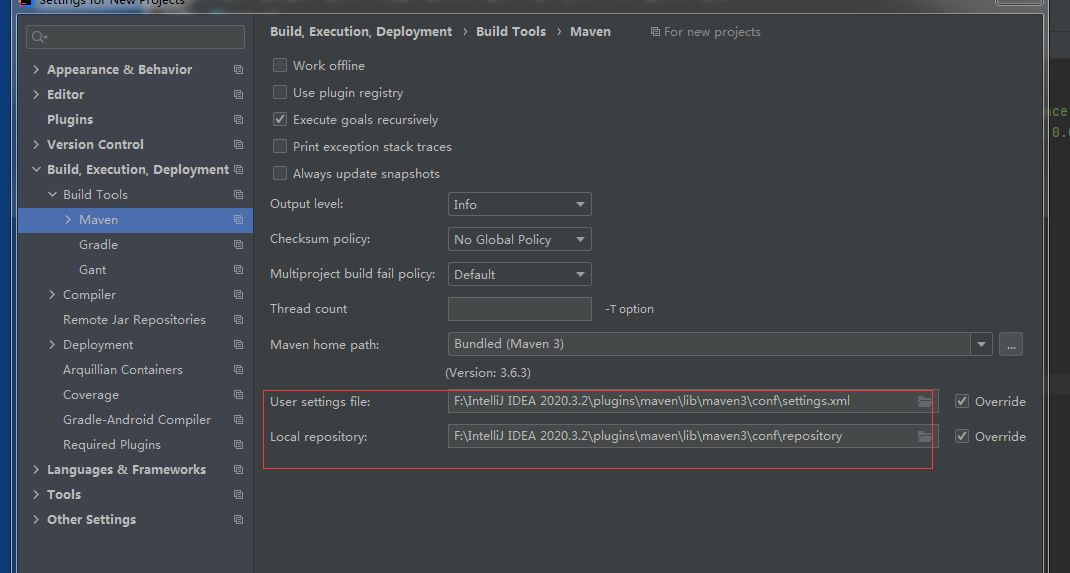
Task: Open Multiproject build fail policy dropdown
Action: pos(520,274)
